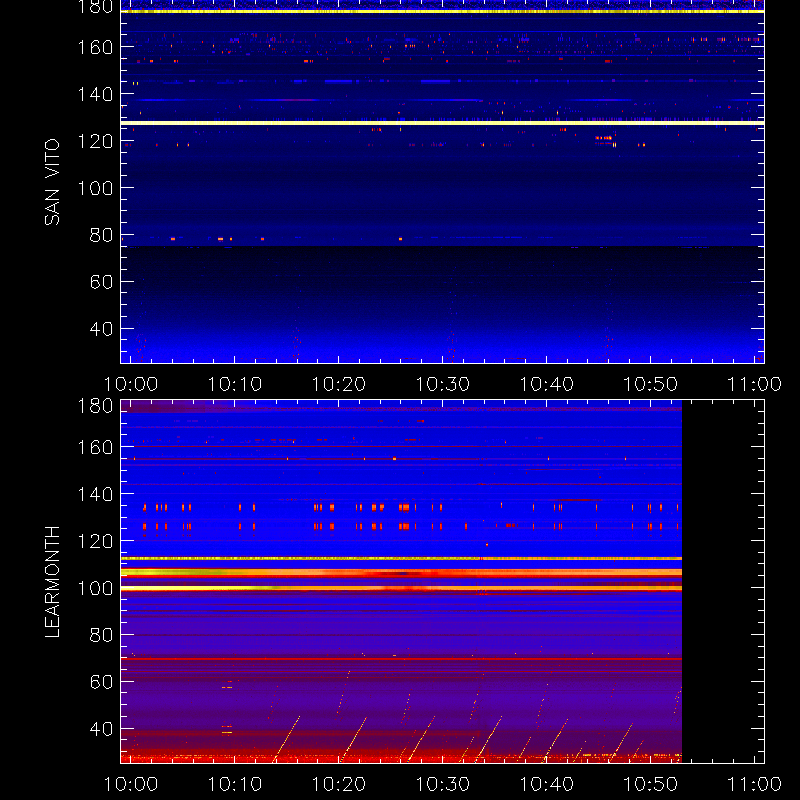The image size is (800, 800).
Task: Click the 10:40 time label under the Learmonth plot
Action: click(x=546, y=784)
